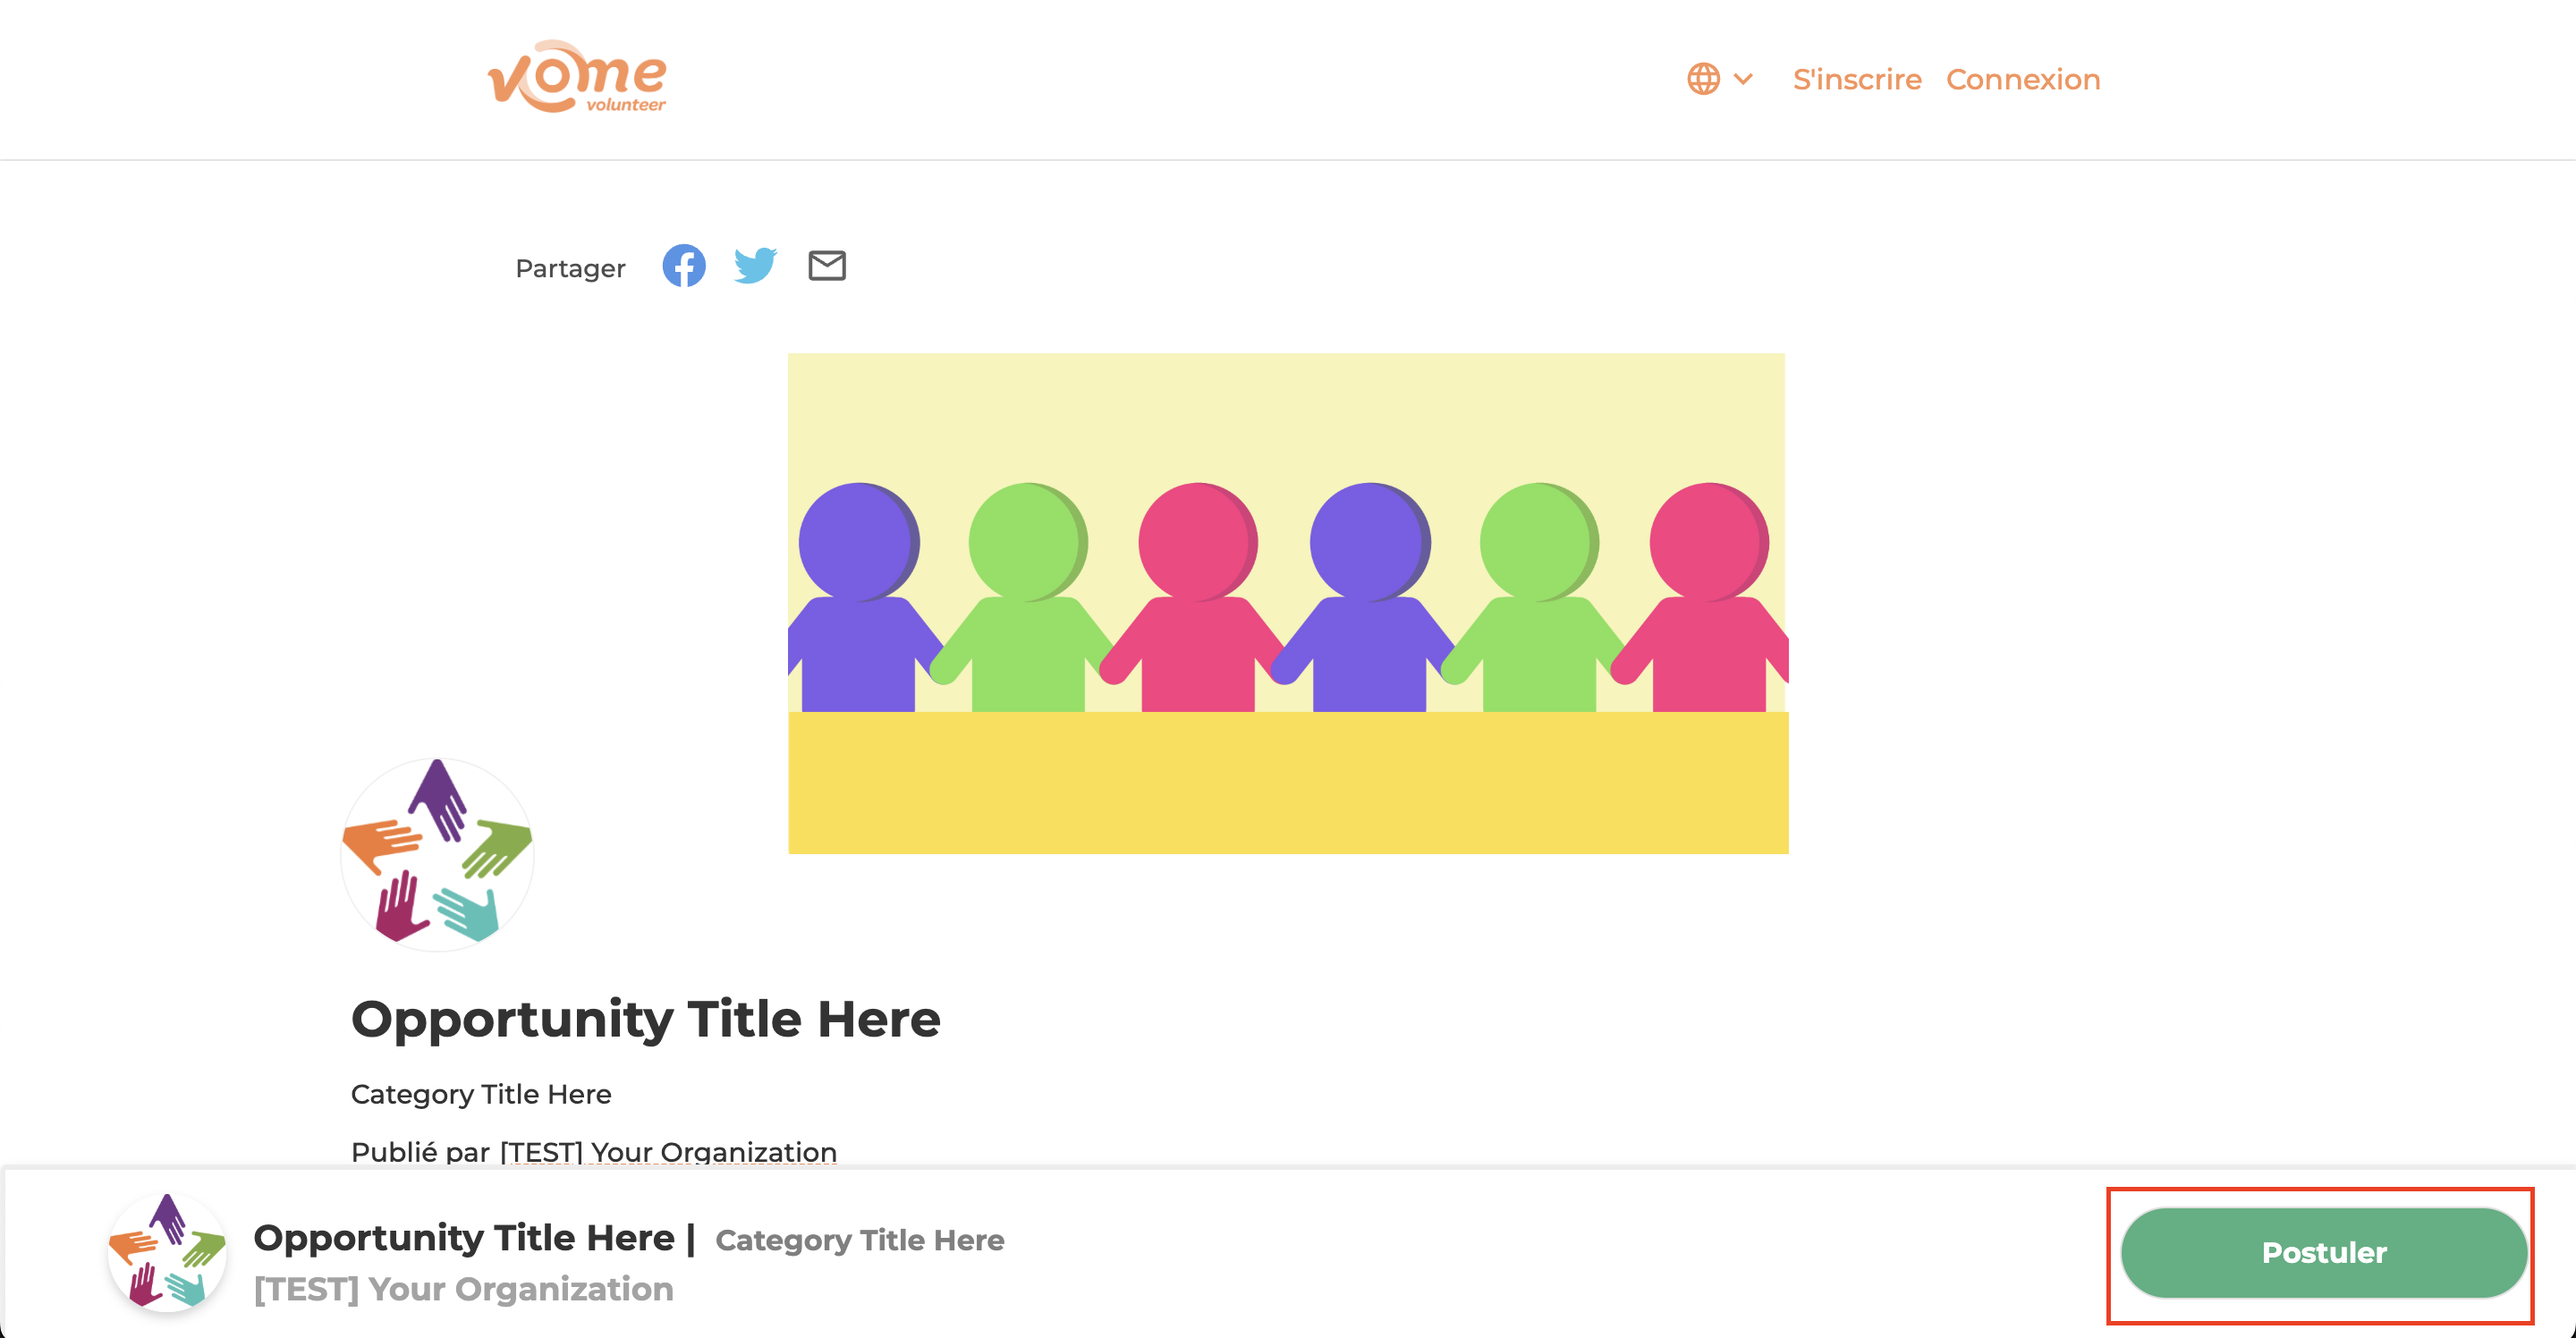The height and width of the screenshot is (1338, 2576).
Task: Share the opportunity via email icon
Action: [x=827, y=266]
